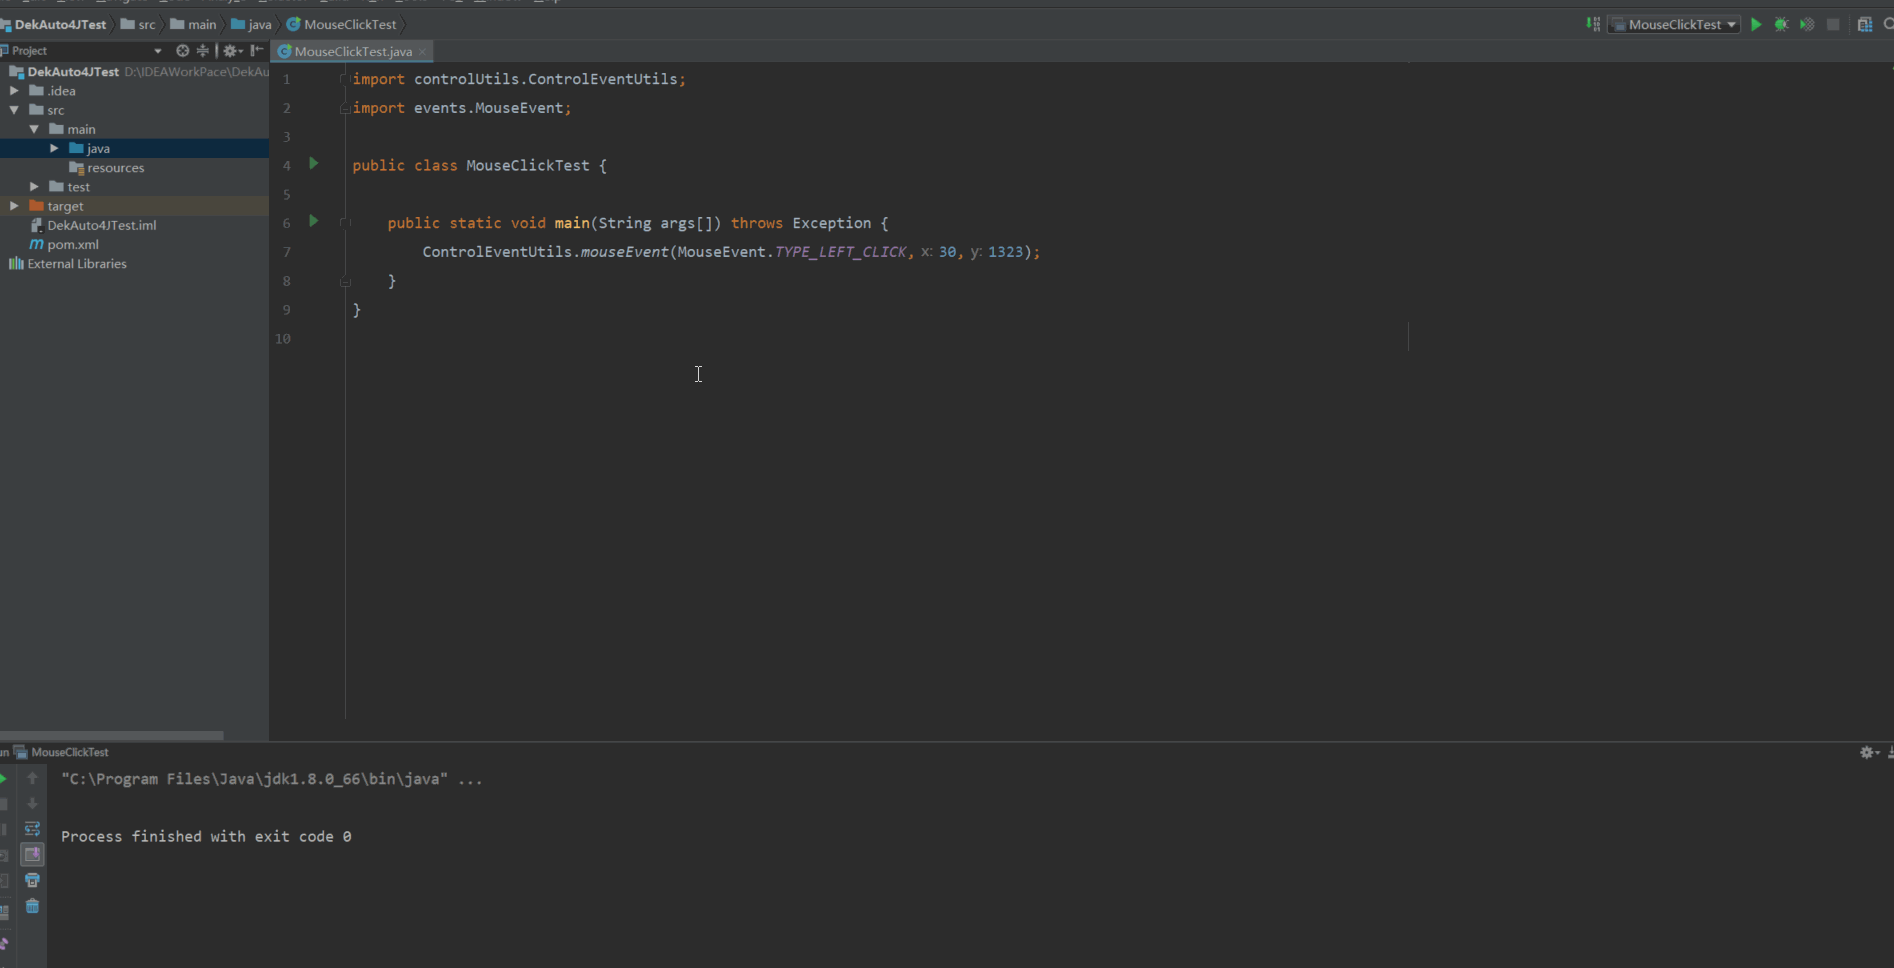
Task: Click the controlUtils.ControlEventUtils import line
Action: point(519,79)
